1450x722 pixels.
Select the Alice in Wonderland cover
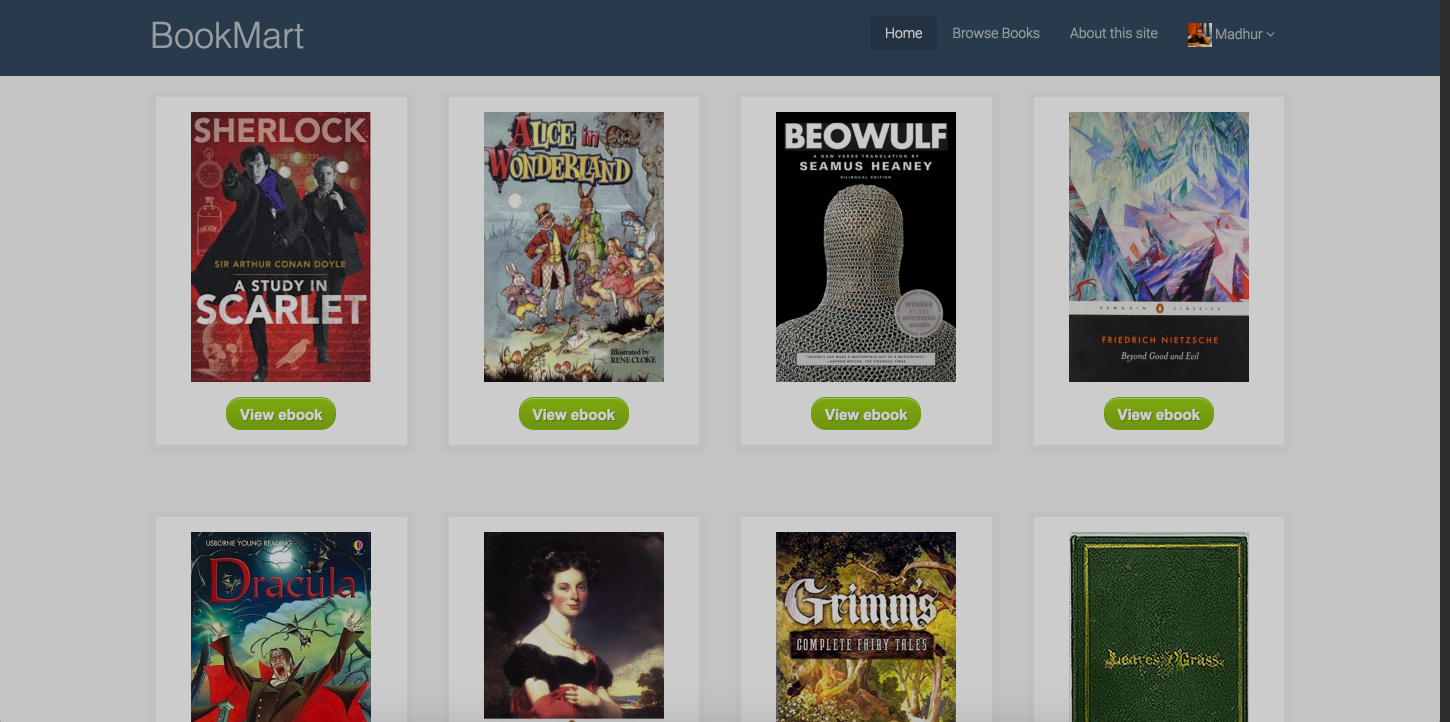click(x=574, y=247)
